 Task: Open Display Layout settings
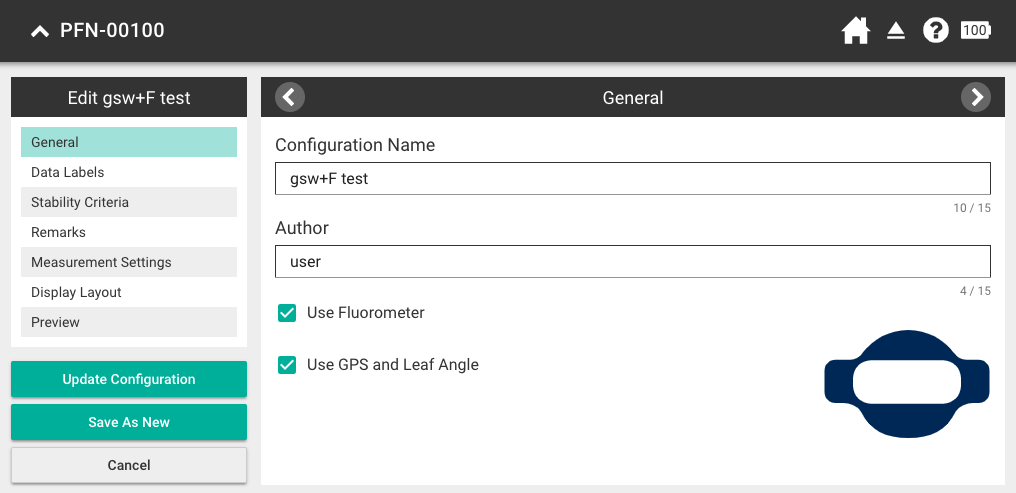[129, 292]
